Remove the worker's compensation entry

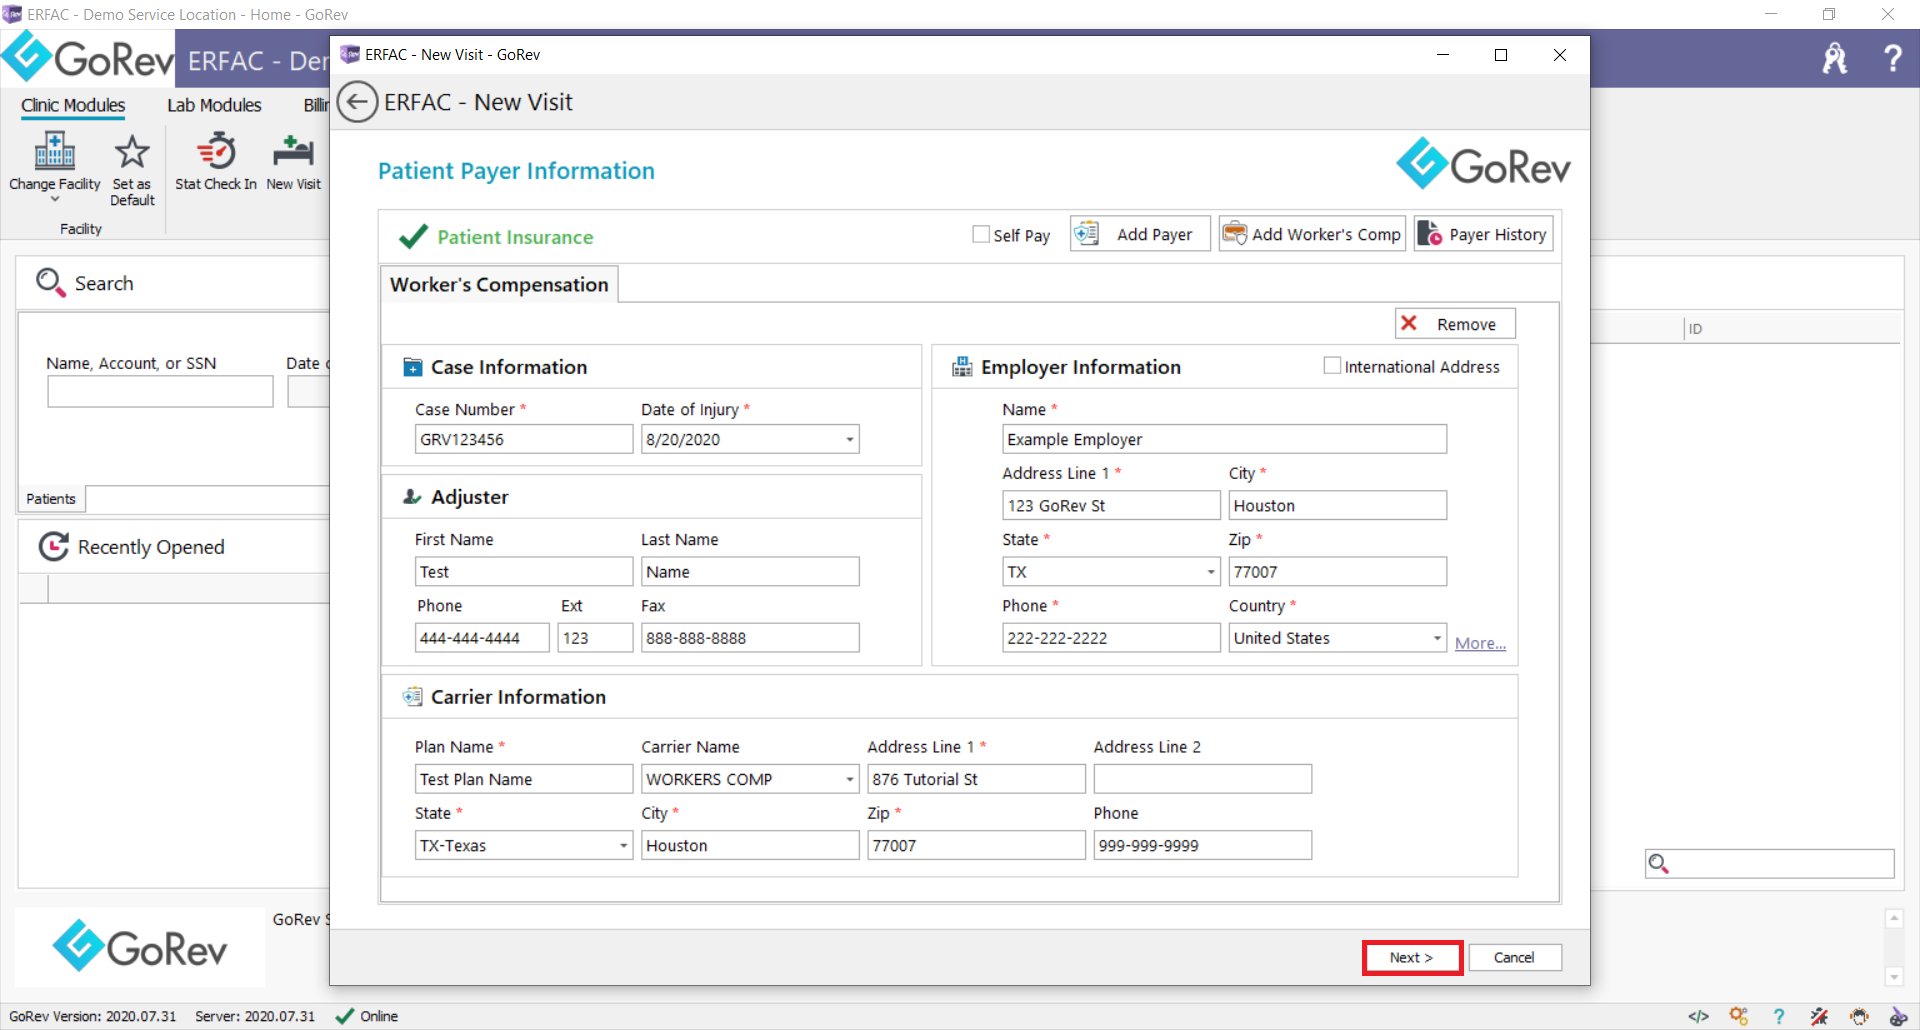click(1455, 324)
